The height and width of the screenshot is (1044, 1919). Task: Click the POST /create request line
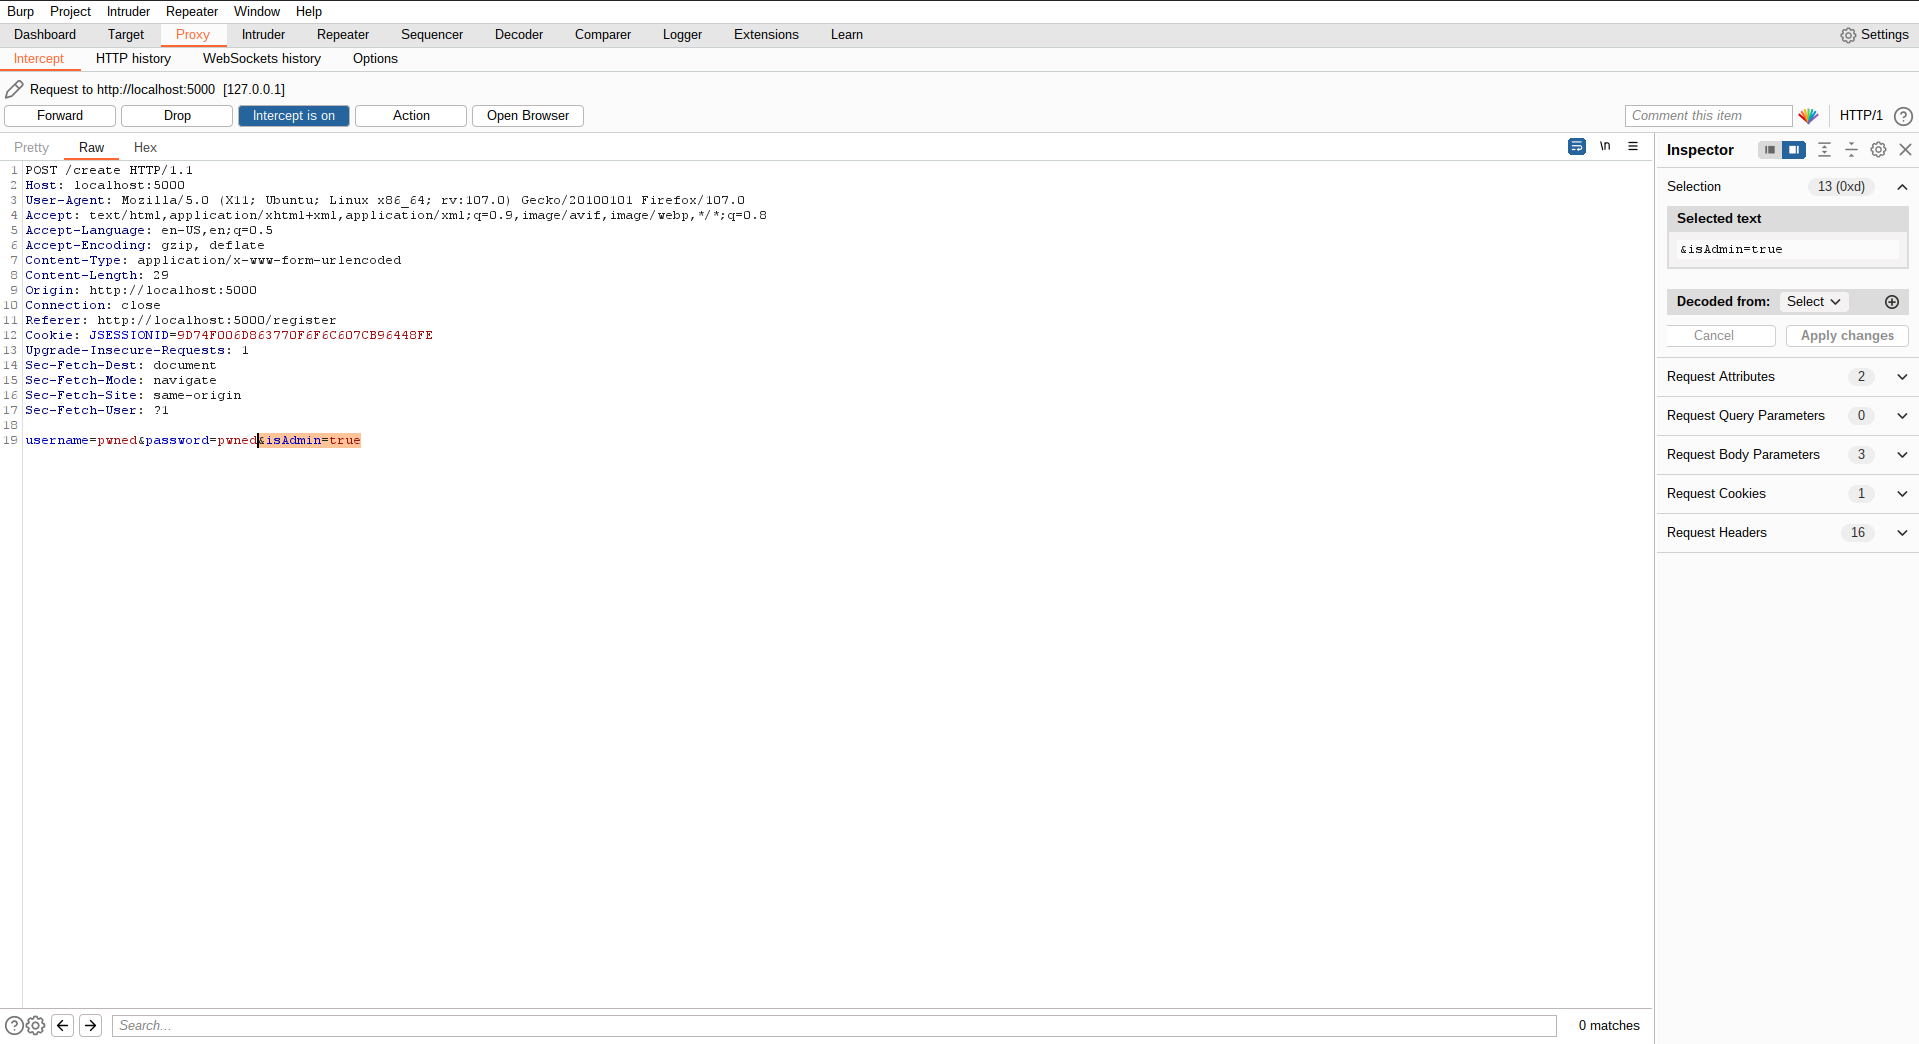coord(109,171)
